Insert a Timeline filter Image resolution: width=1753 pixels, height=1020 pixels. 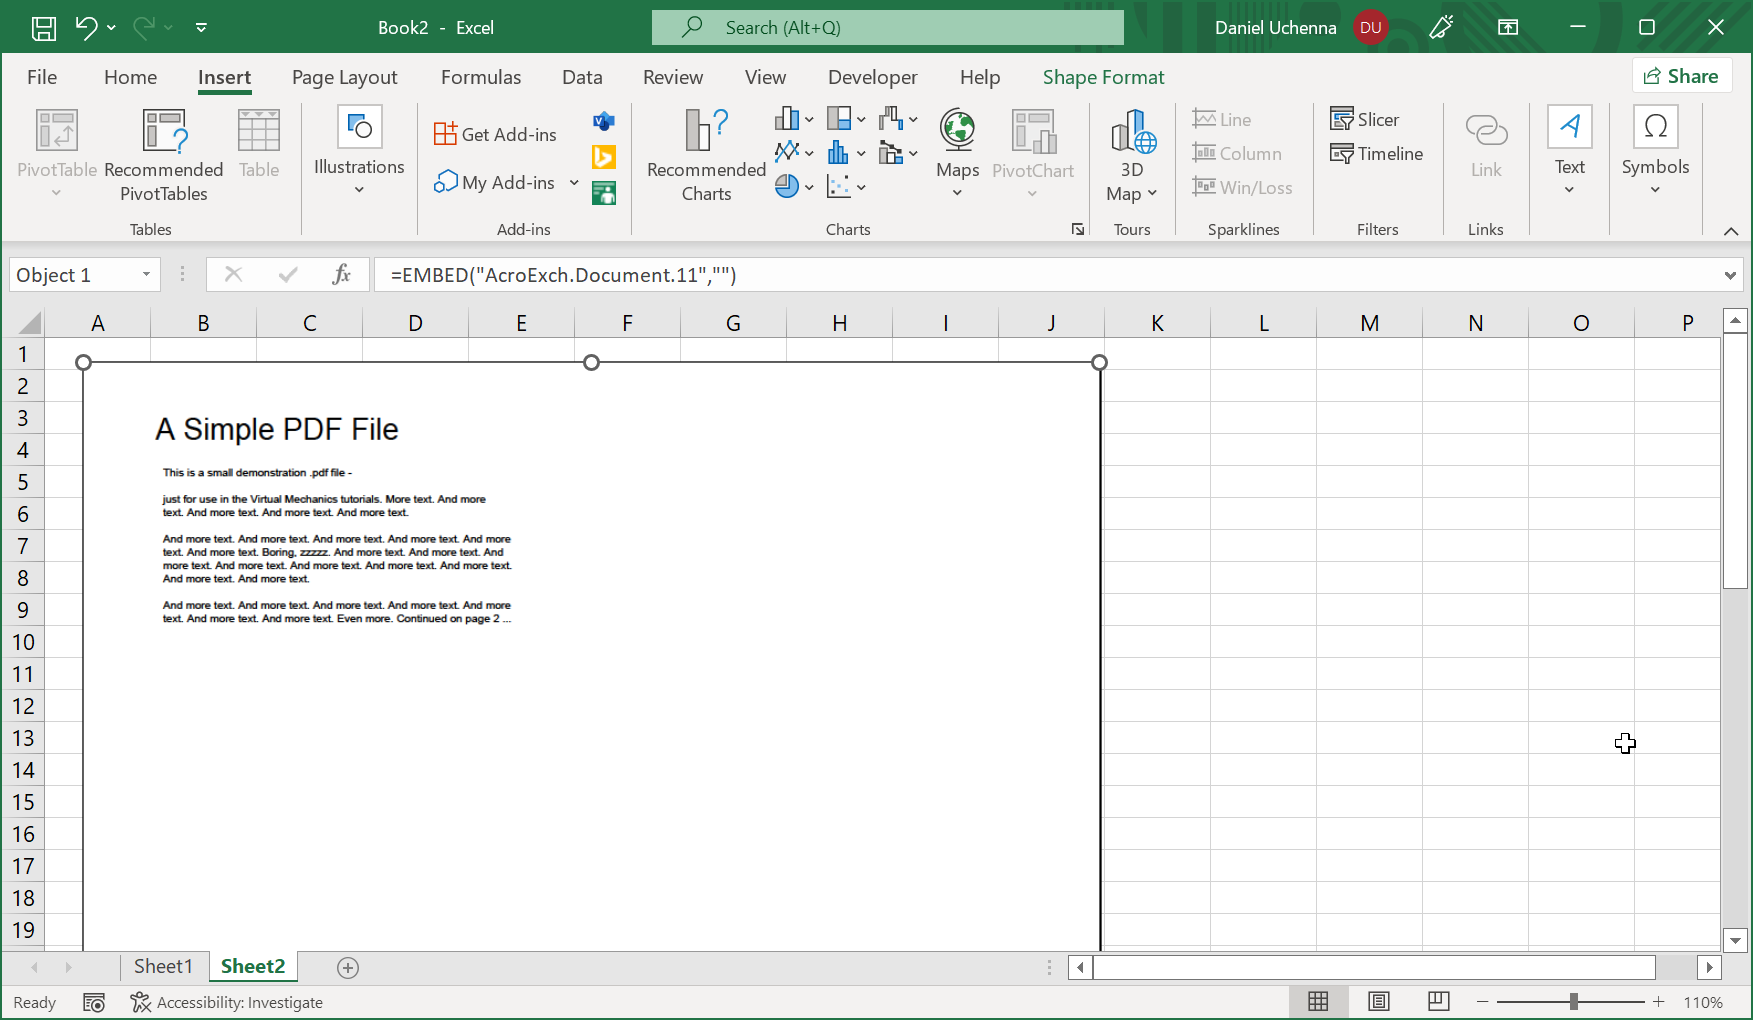pos(1376,154)
